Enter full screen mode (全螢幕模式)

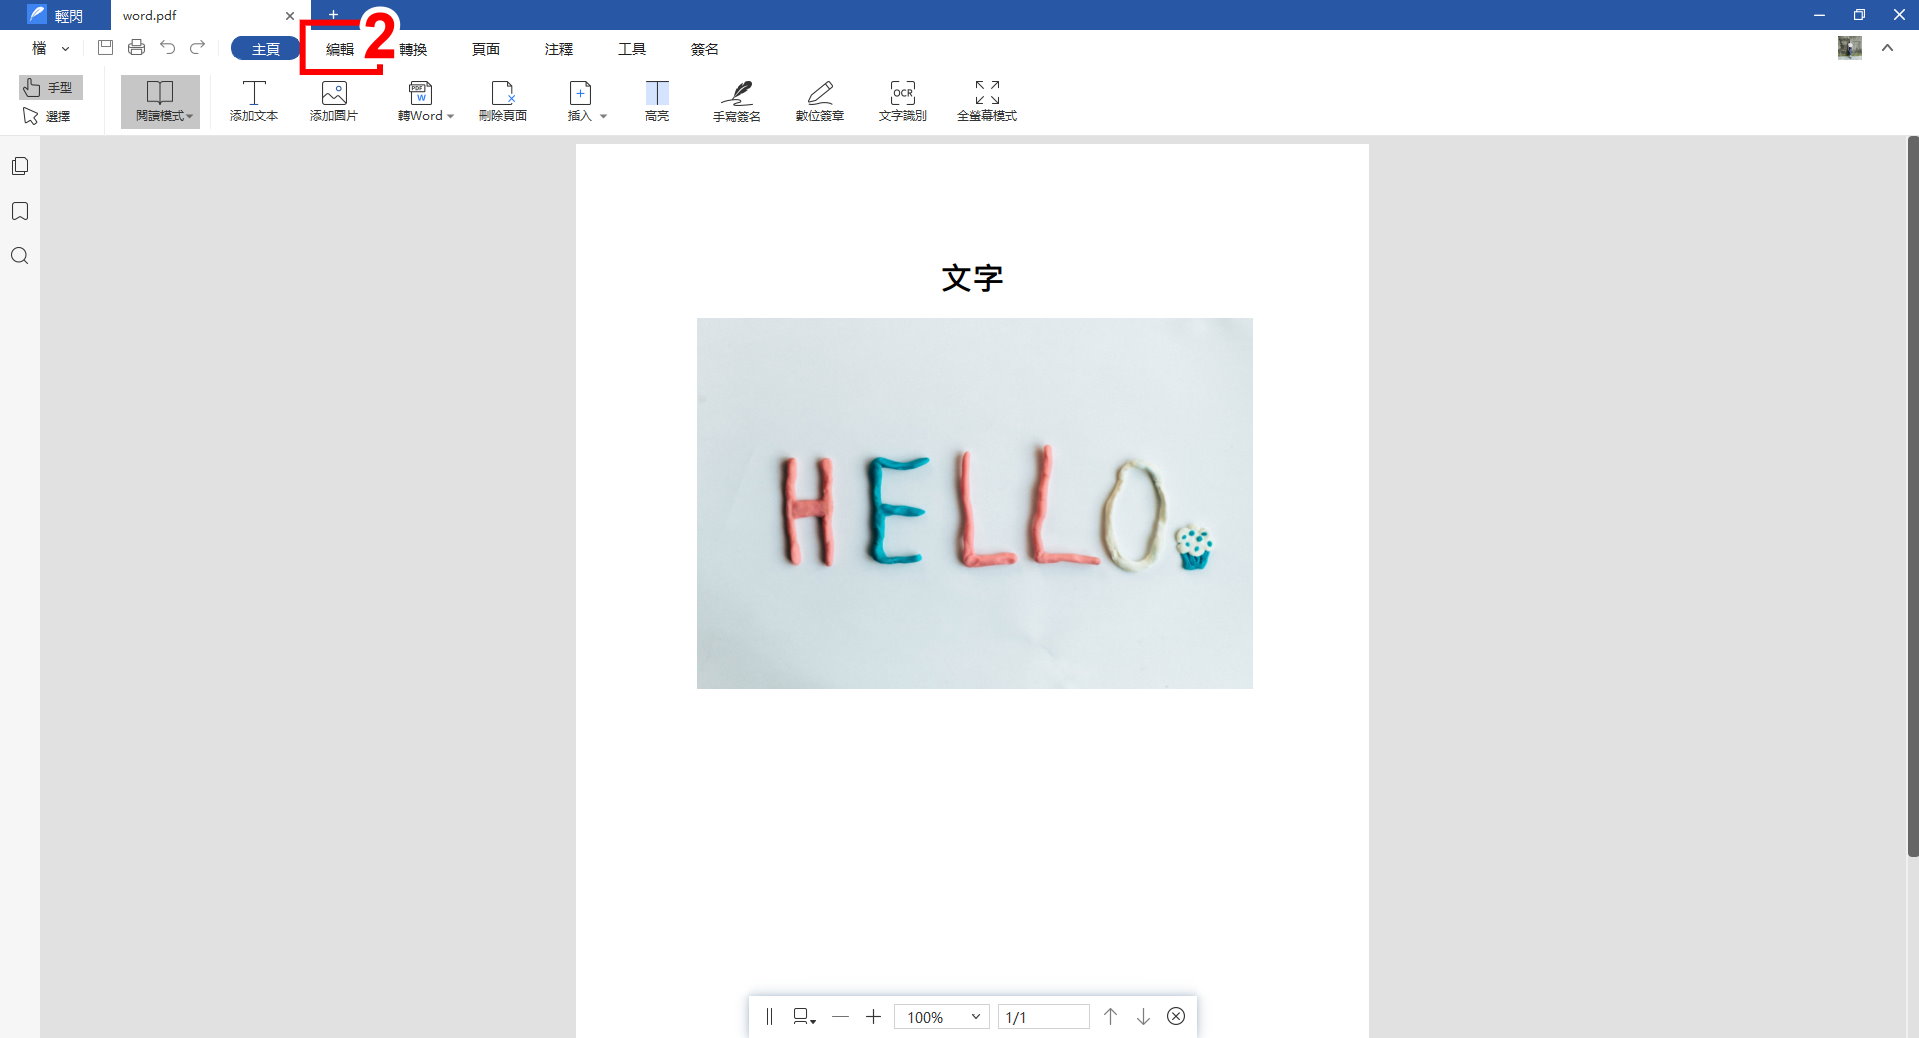987,102
